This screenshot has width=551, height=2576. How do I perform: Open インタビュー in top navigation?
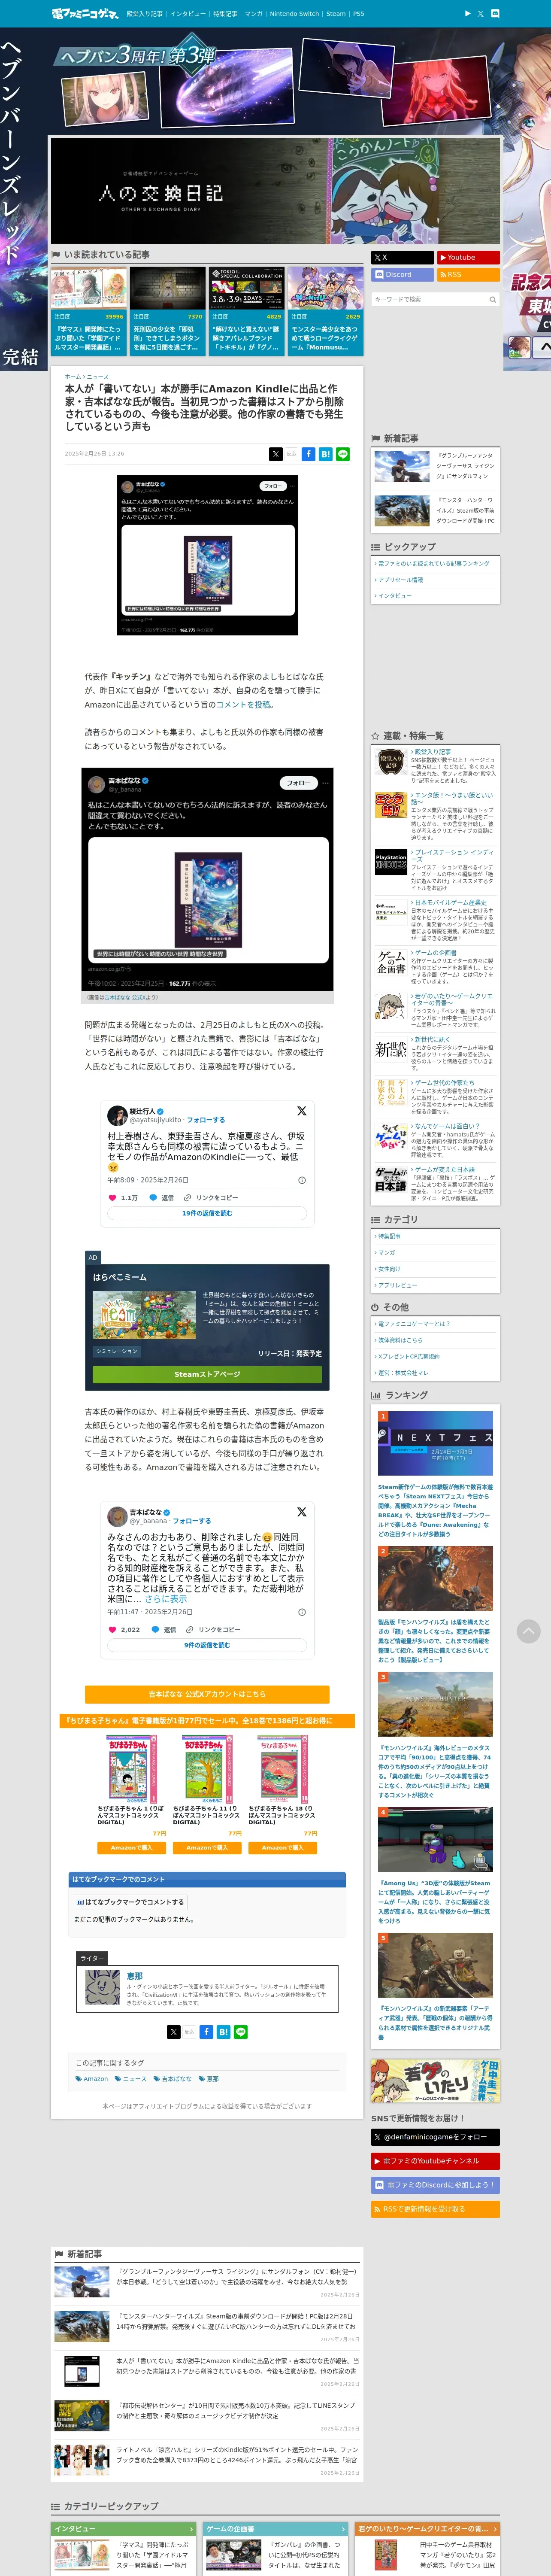coord(187,14)
